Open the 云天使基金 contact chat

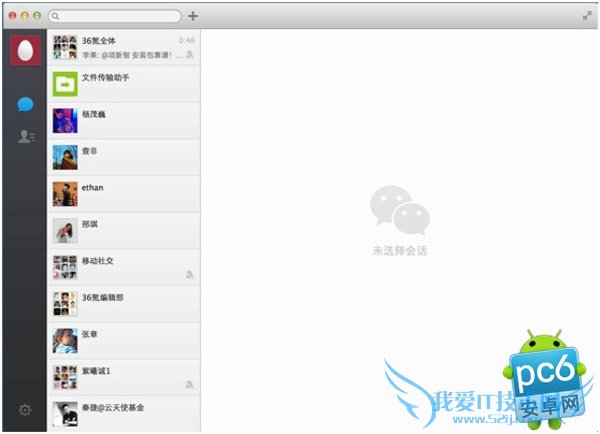[124, 414]
